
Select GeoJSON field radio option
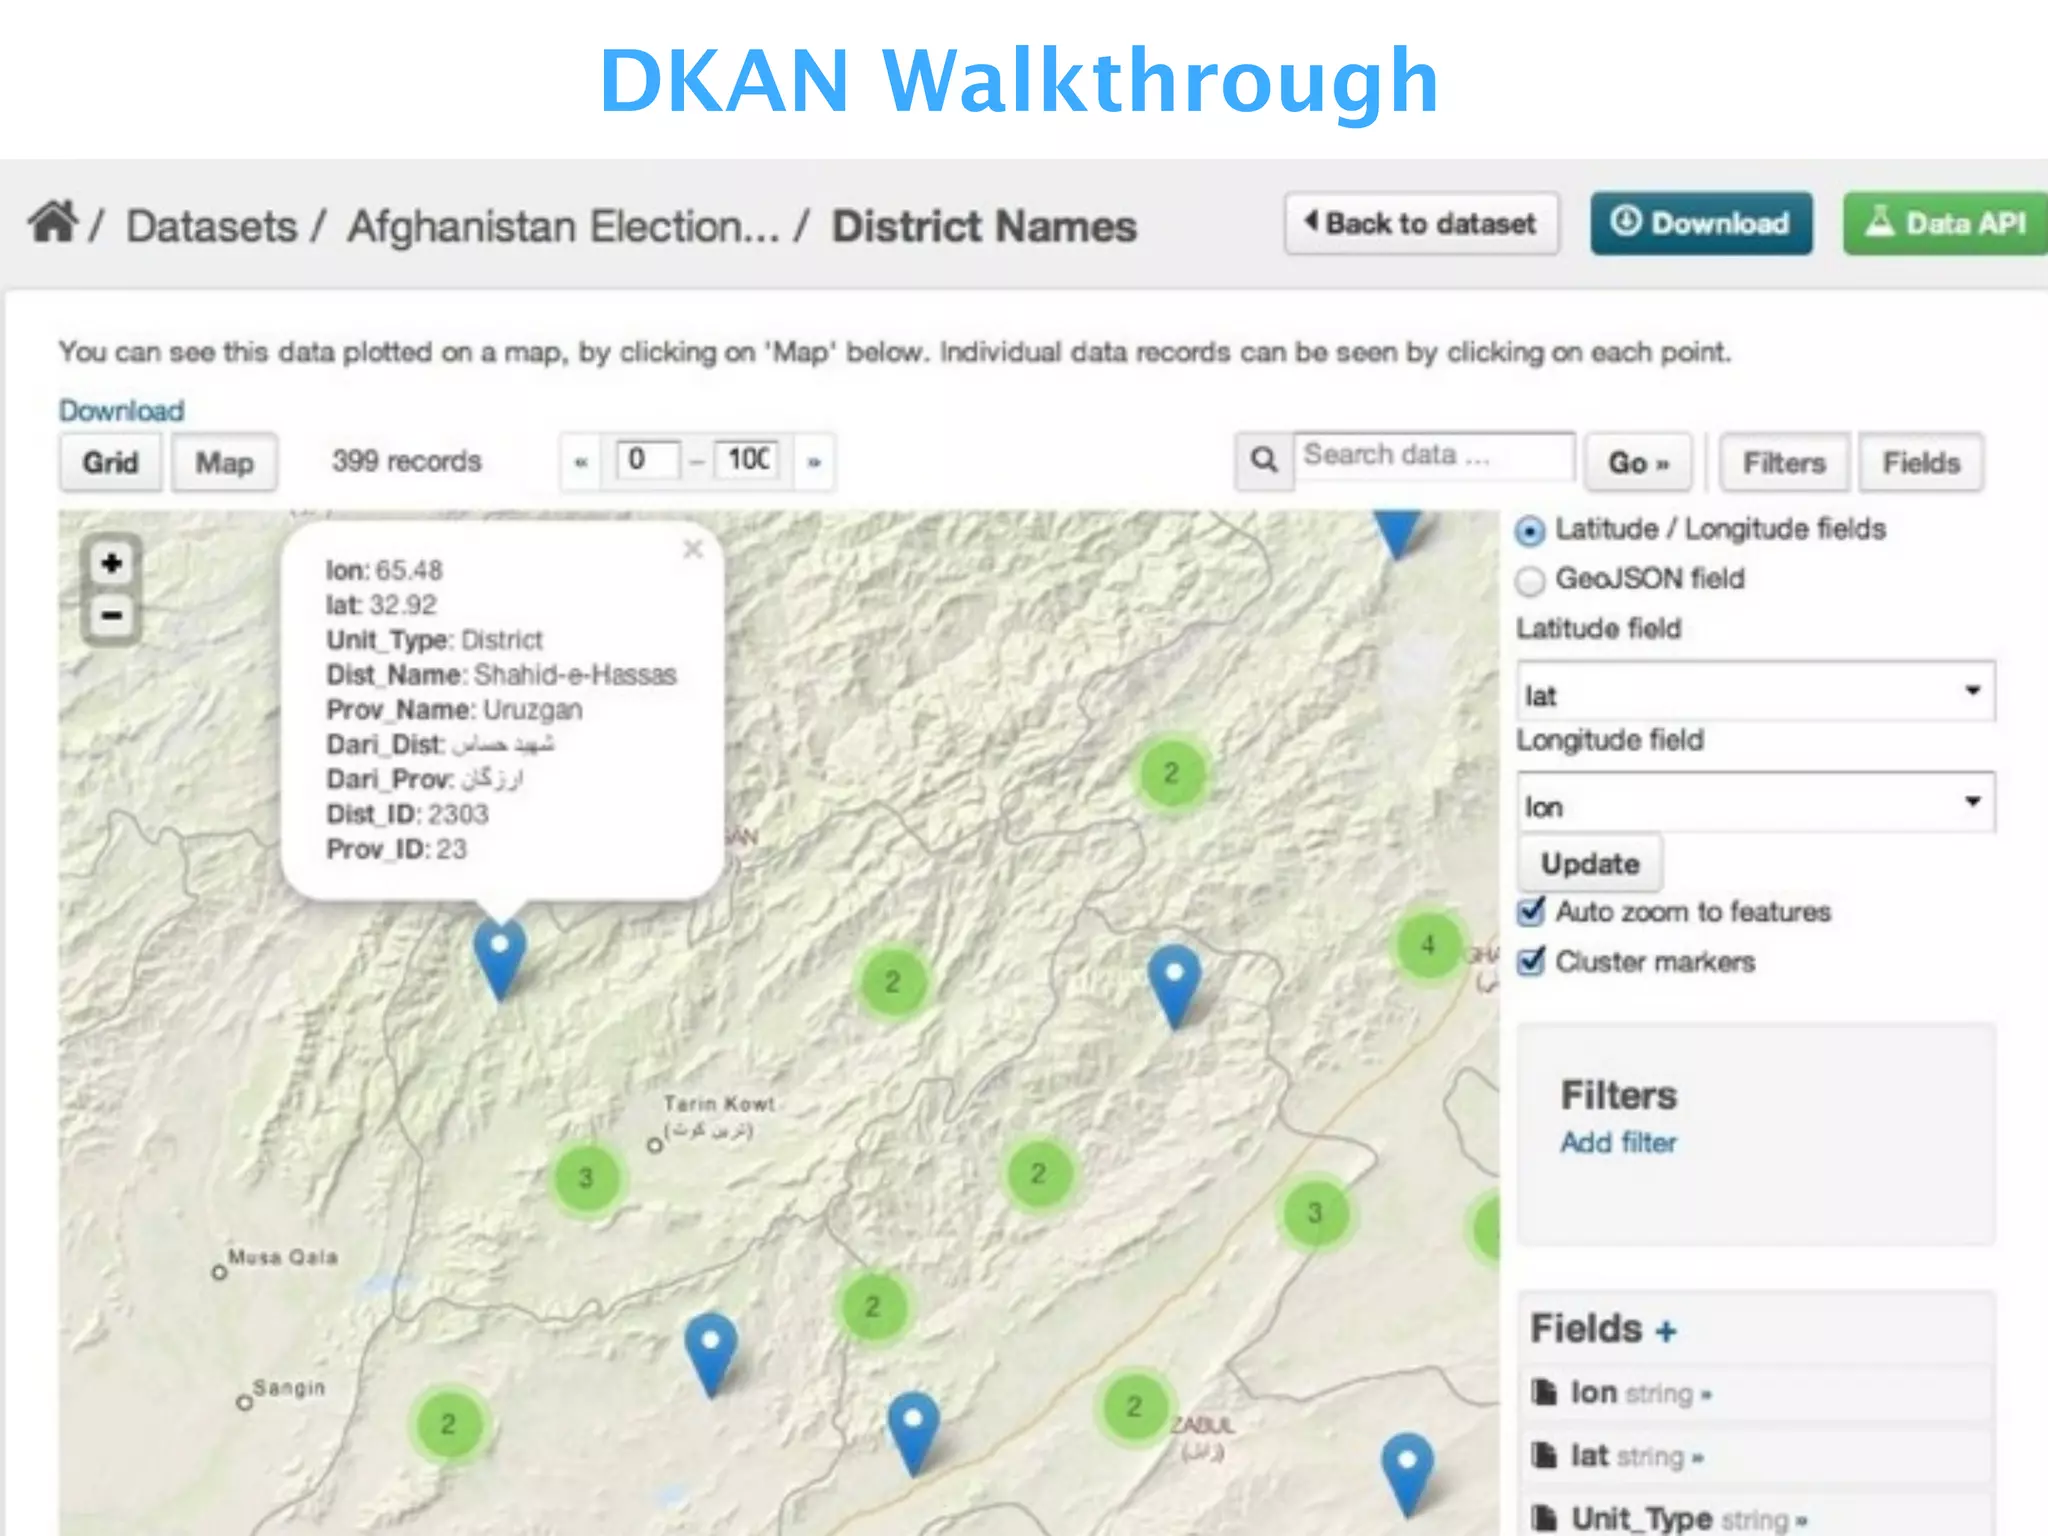tap(1530, 580)
